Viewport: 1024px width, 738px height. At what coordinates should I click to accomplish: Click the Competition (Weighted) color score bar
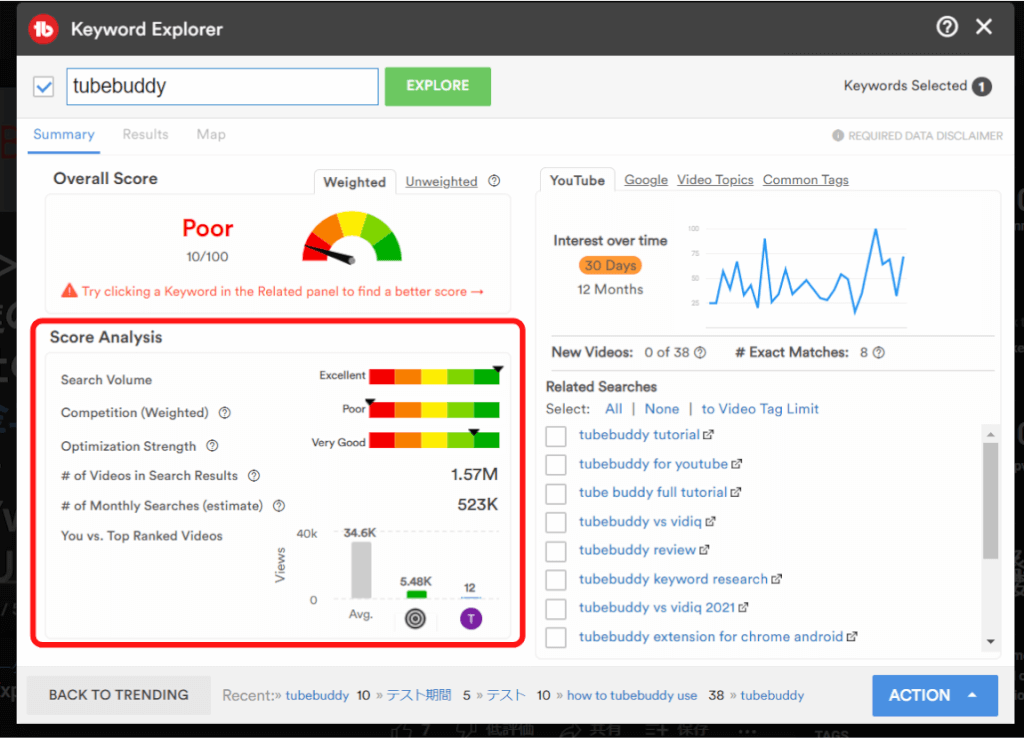[434, 410]
